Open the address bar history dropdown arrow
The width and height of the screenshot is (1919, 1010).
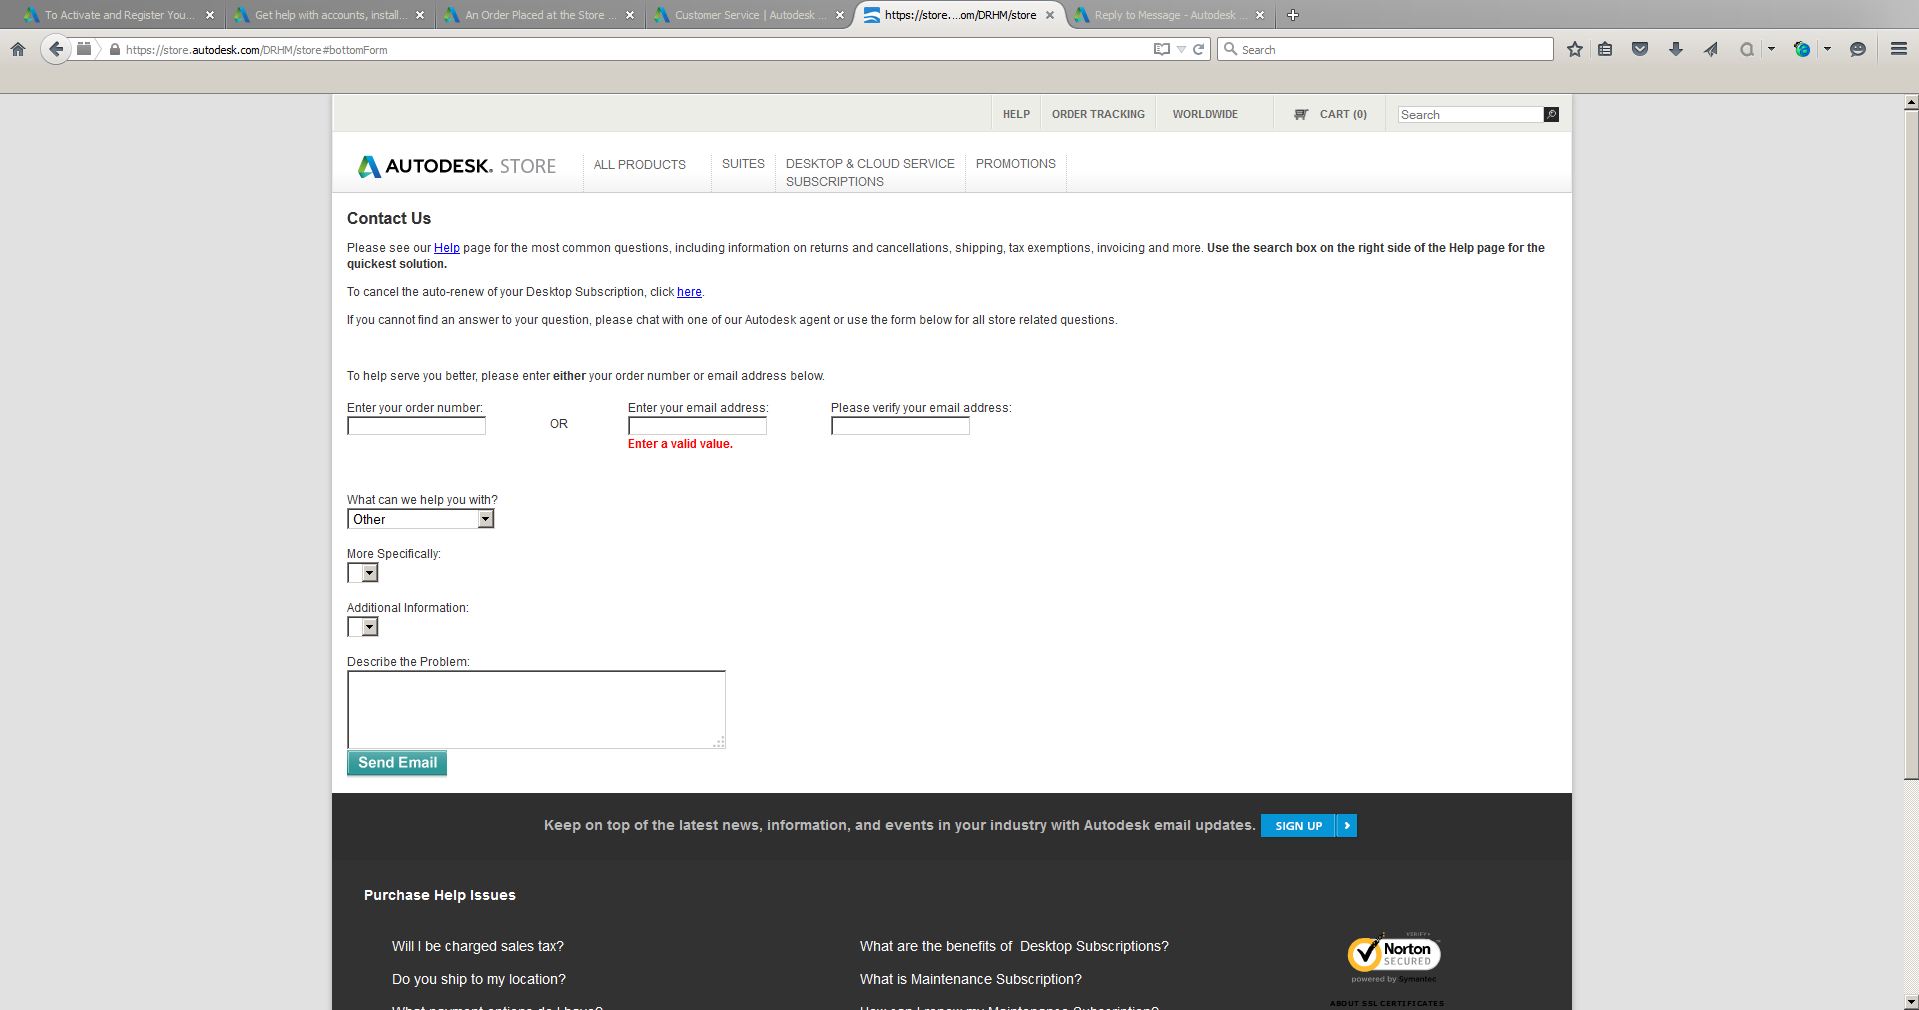click(x=1181, y=49)
